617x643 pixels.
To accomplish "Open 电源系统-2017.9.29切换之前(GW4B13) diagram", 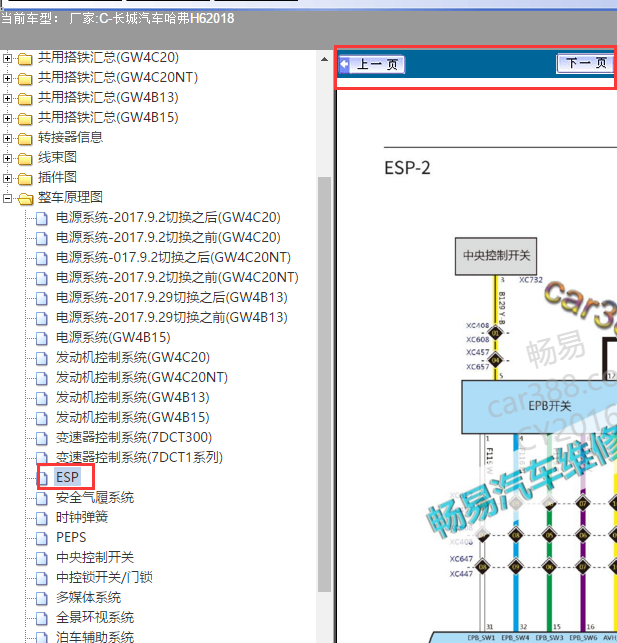I will click(x=172, y=318).
